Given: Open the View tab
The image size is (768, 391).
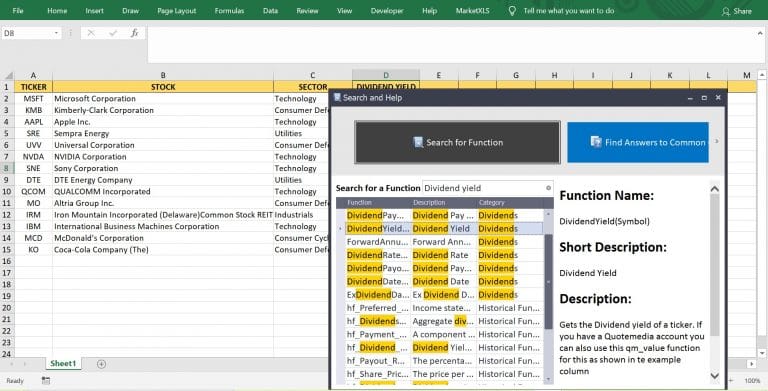Looking at the screenshot, I should 344,11.
